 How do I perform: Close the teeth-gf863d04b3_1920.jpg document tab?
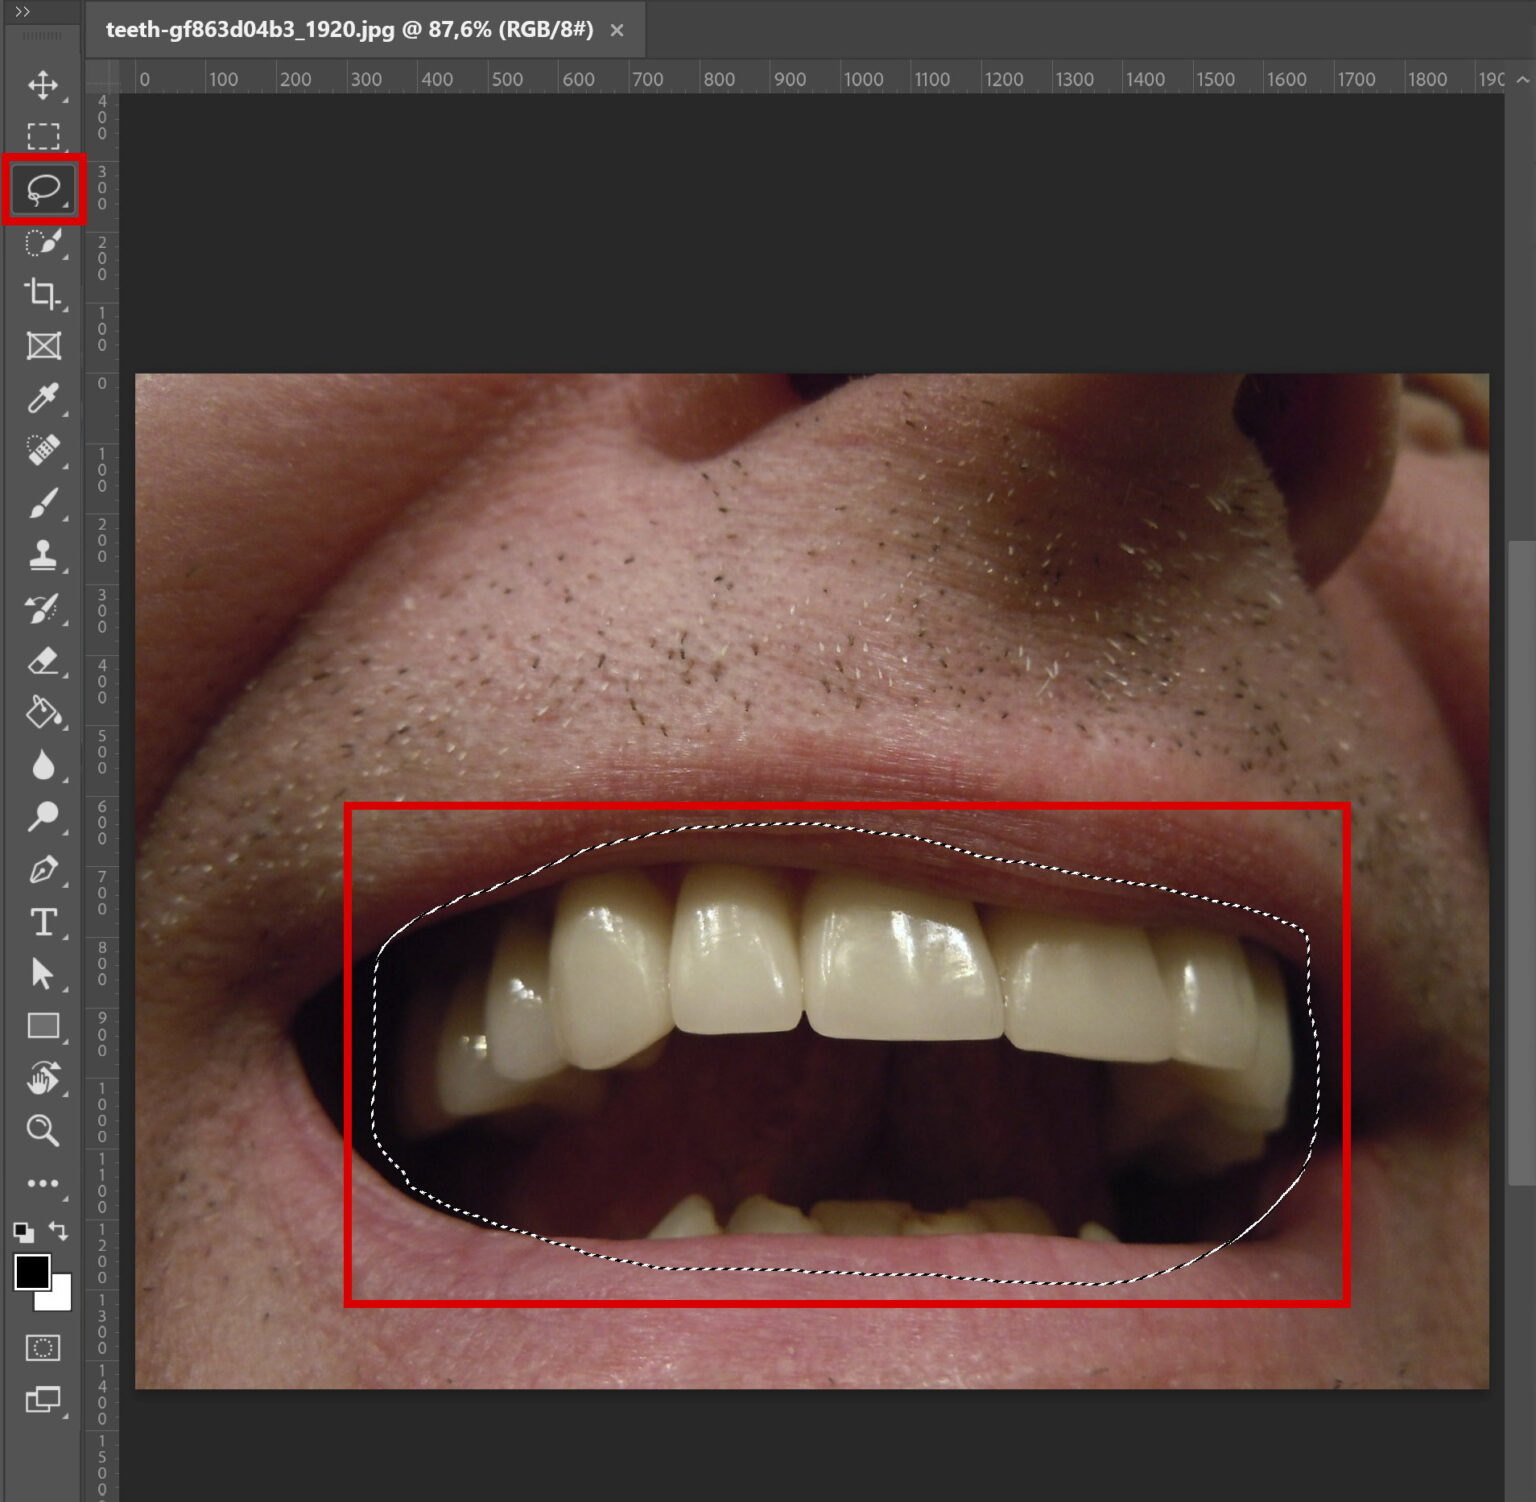[x=617, y=30]
